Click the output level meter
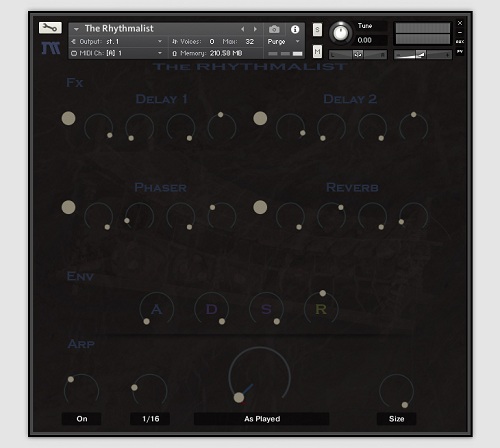Image resolution: width=500 pixels, height=448 pixels. point(423,33)
